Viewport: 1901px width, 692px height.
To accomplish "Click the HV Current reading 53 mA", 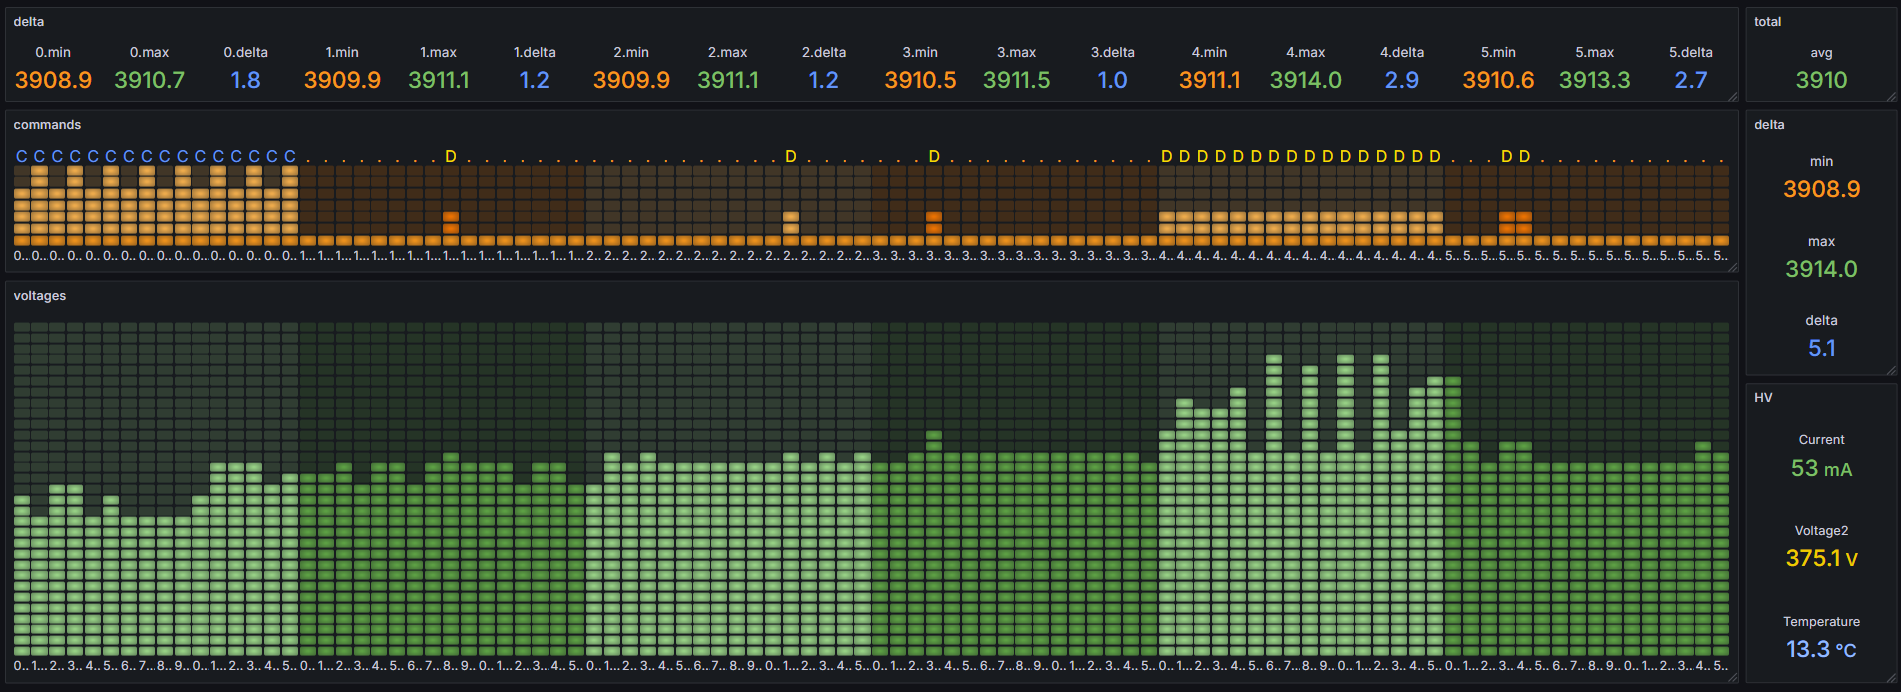I will [1821, 468].
